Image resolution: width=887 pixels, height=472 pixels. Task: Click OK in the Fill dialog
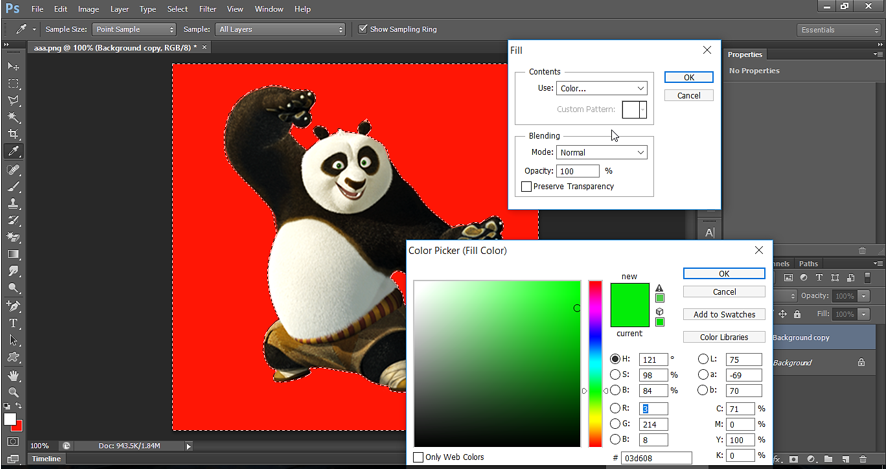point(688,77)
